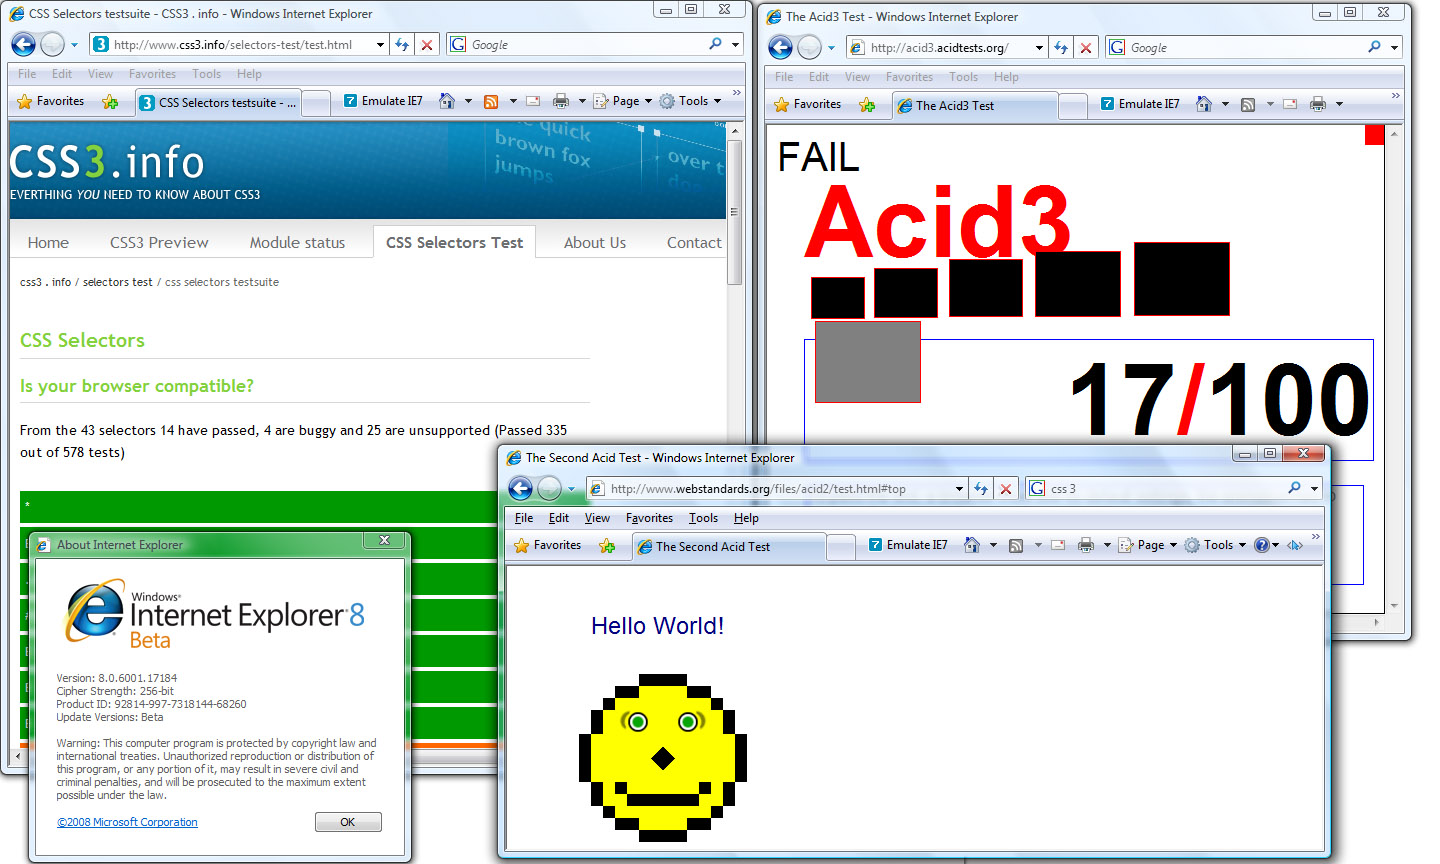Viewport: 1440px width, 864px height.
Task: Click RSS feeds icon in Second Acid Test window
Action: pos(1016,545)
